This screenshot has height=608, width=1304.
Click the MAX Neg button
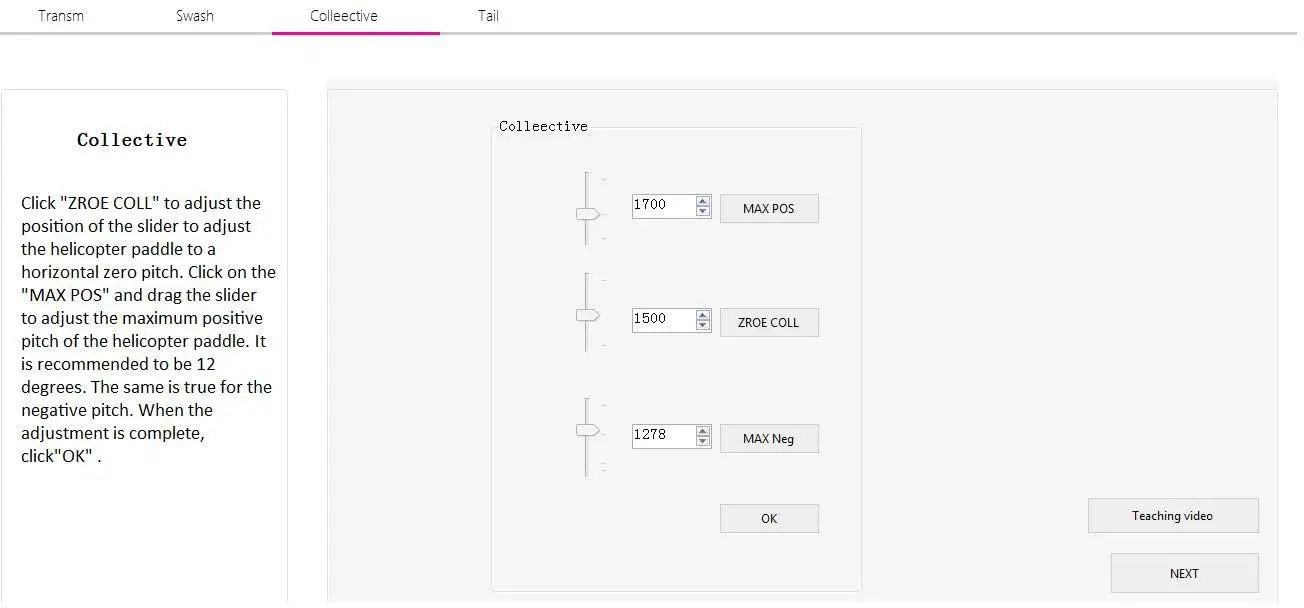(769, 438)
